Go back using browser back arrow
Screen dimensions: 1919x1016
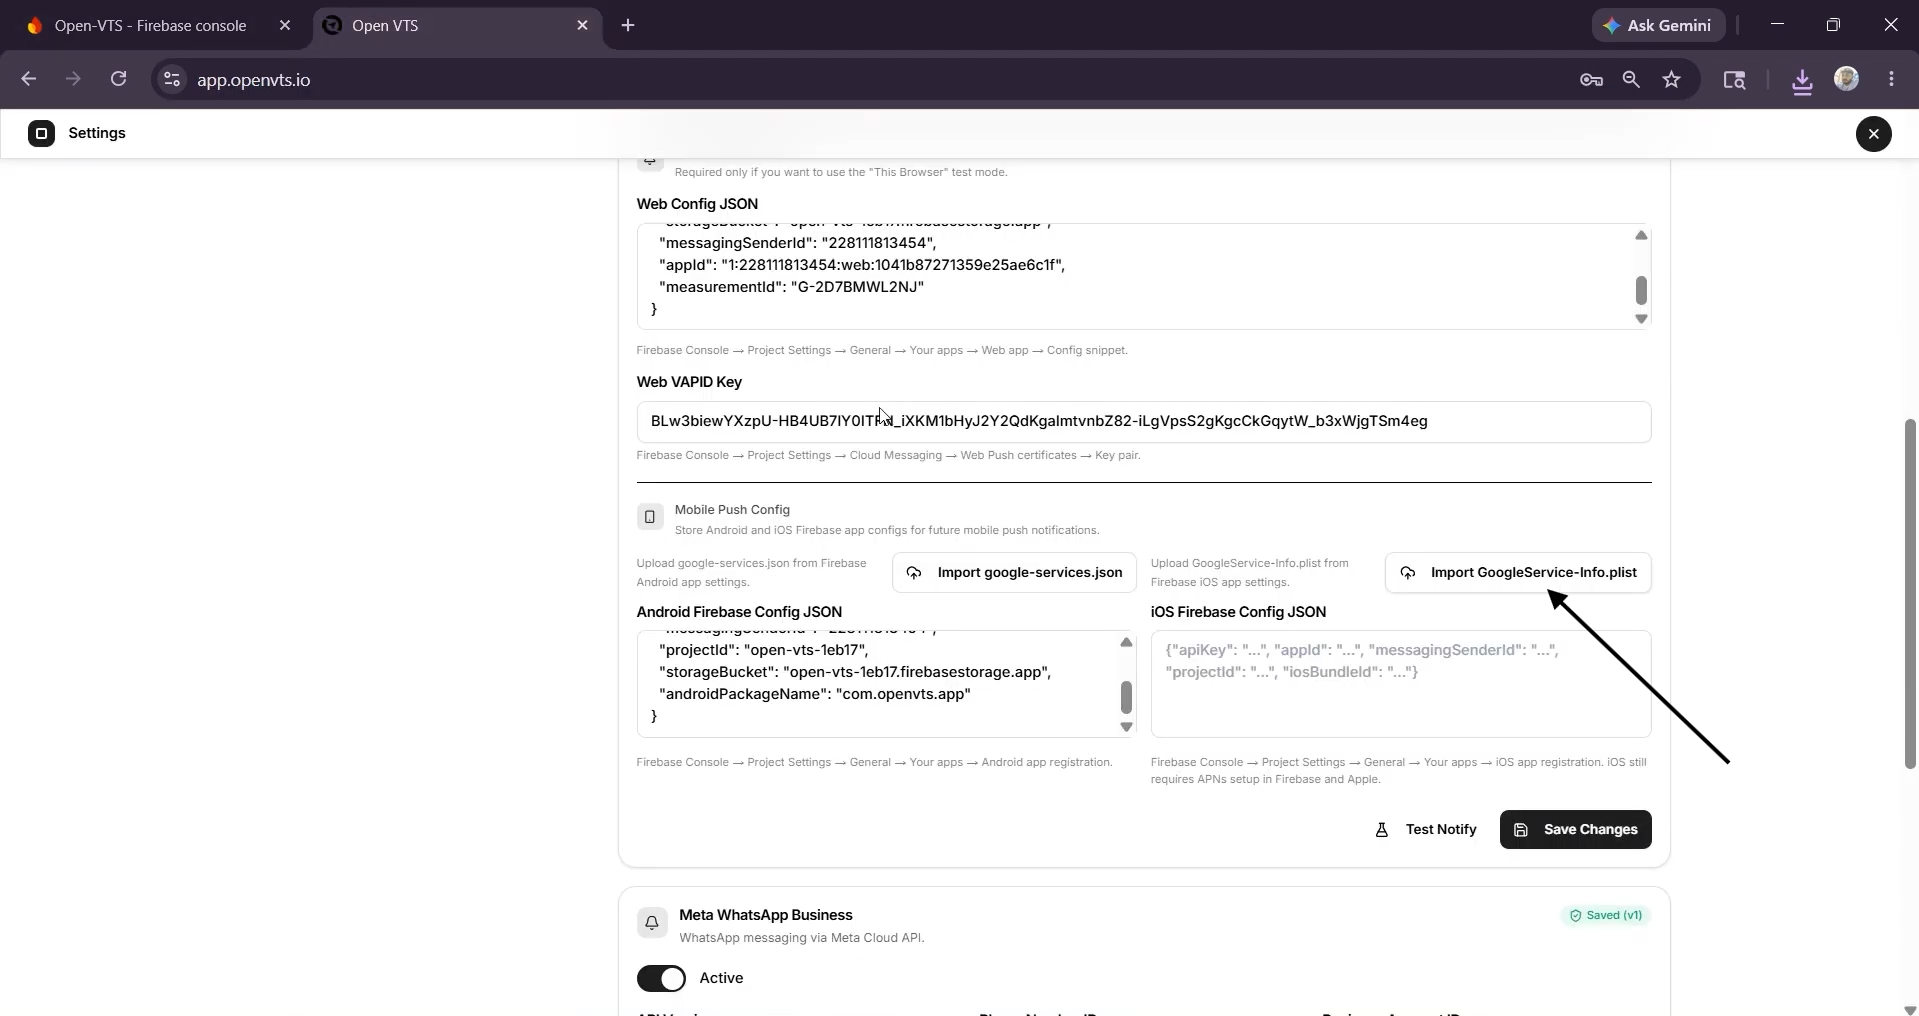tap(29, 79)
